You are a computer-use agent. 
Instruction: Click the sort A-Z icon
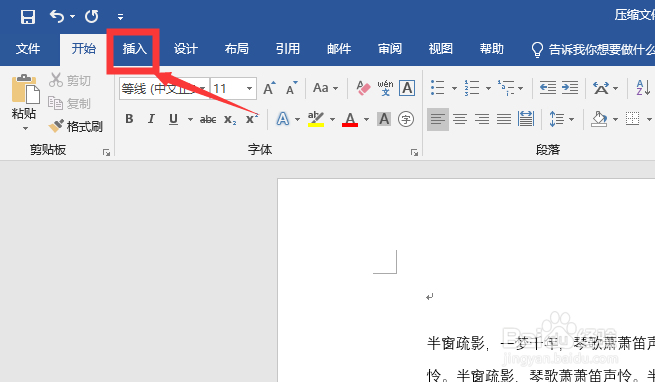click(643, 88)
